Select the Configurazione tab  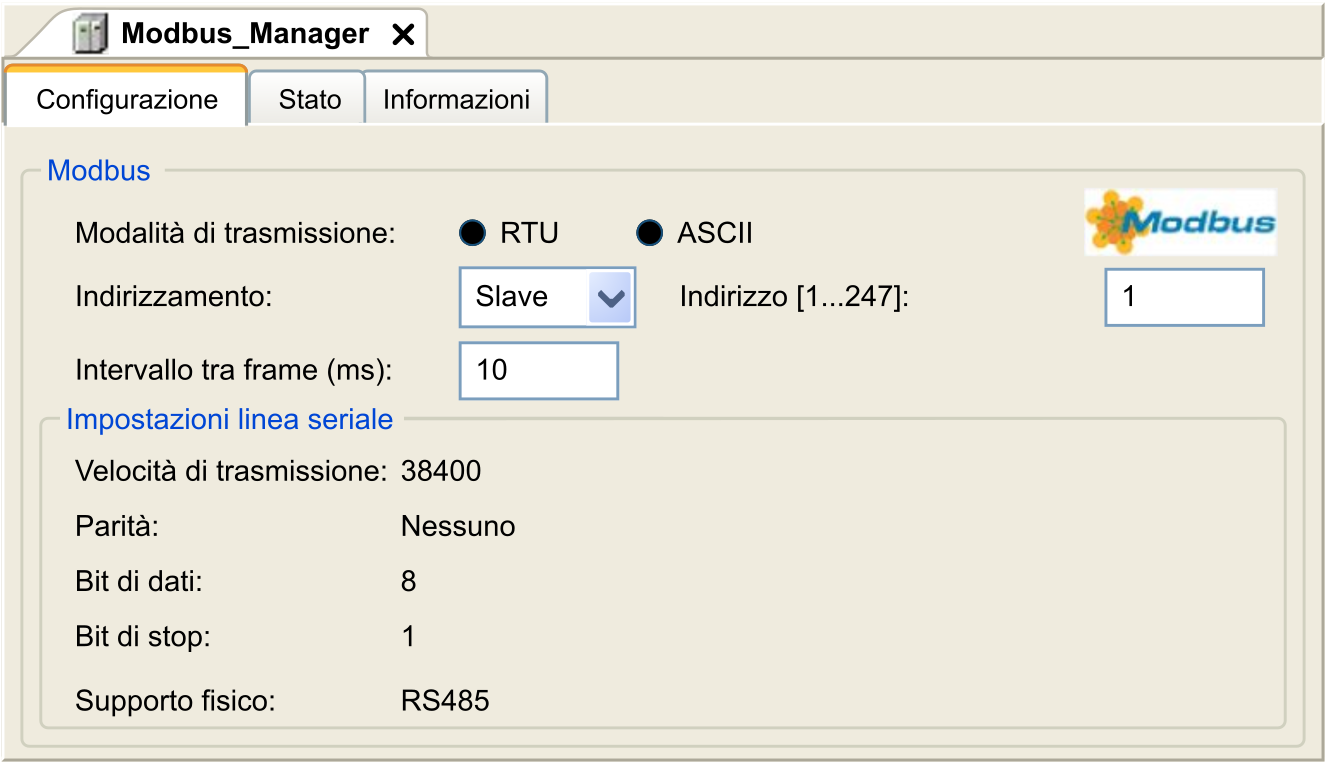[127, 100]
